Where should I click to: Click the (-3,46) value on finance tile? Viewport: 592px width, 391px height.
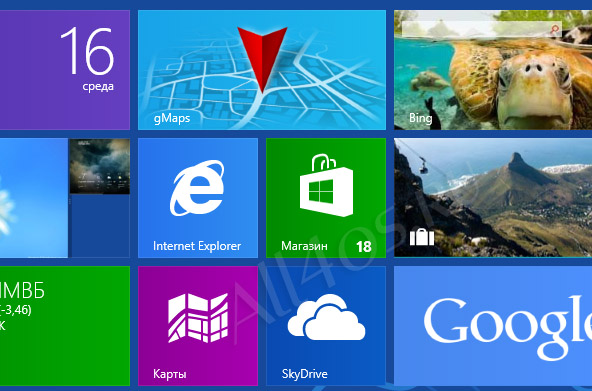click(16, 310)
